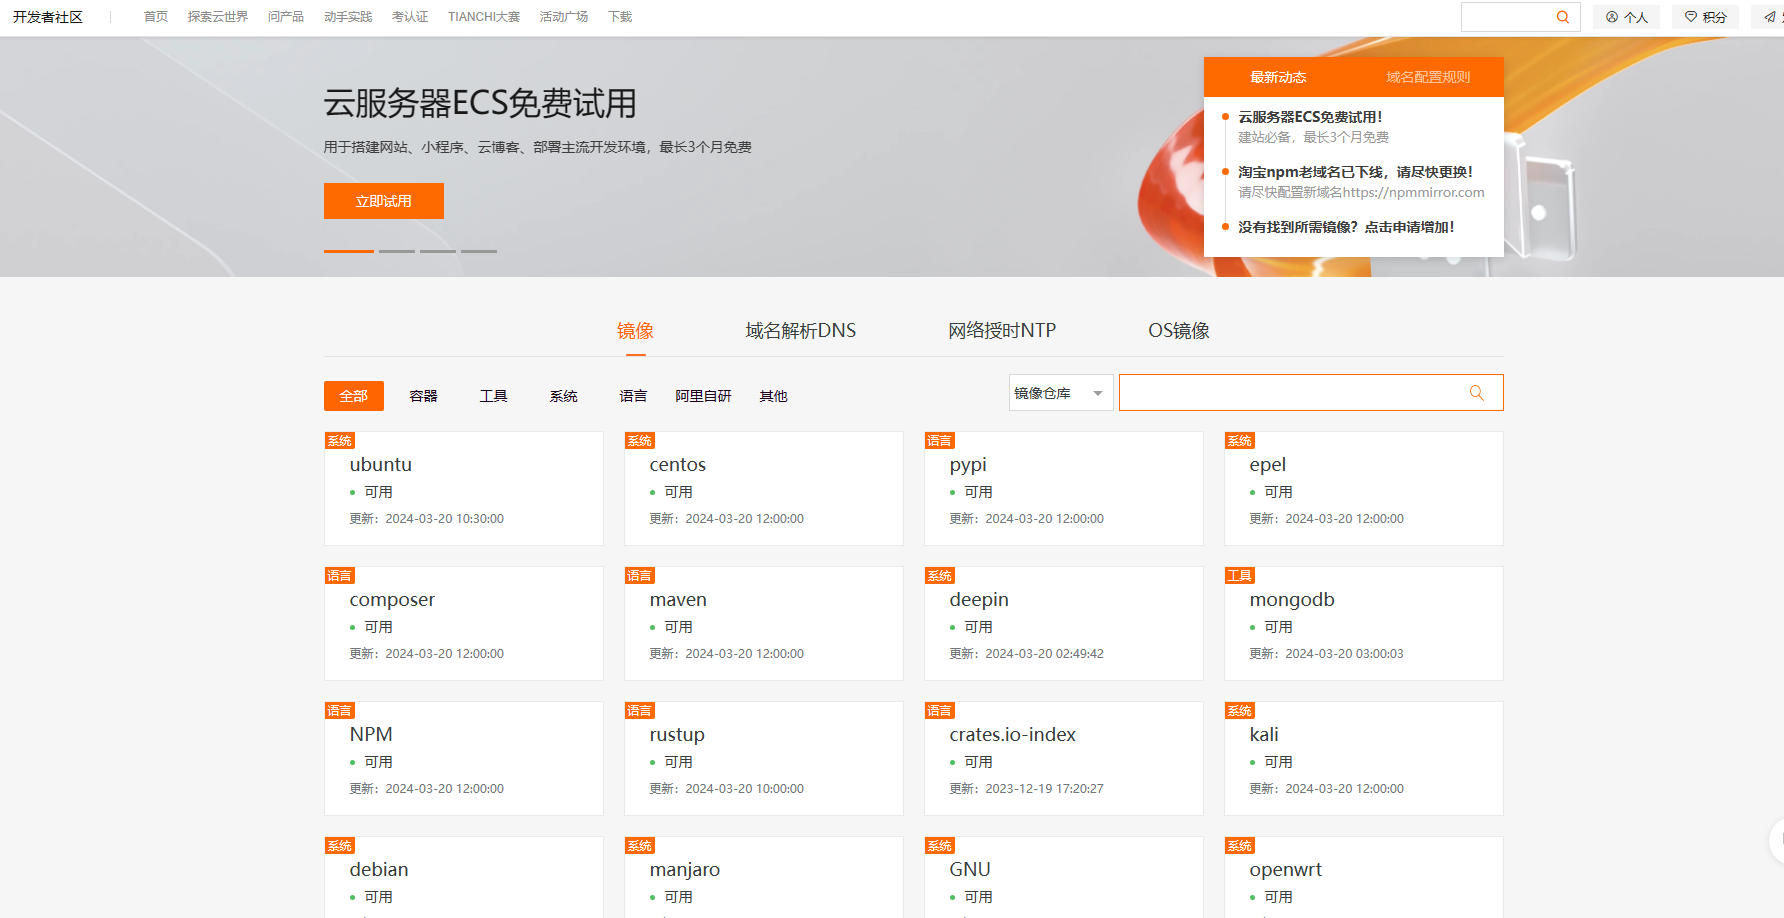Open the mongodb mirror card
This screenshot has width=1784, height=918.
coord(1364,624)
